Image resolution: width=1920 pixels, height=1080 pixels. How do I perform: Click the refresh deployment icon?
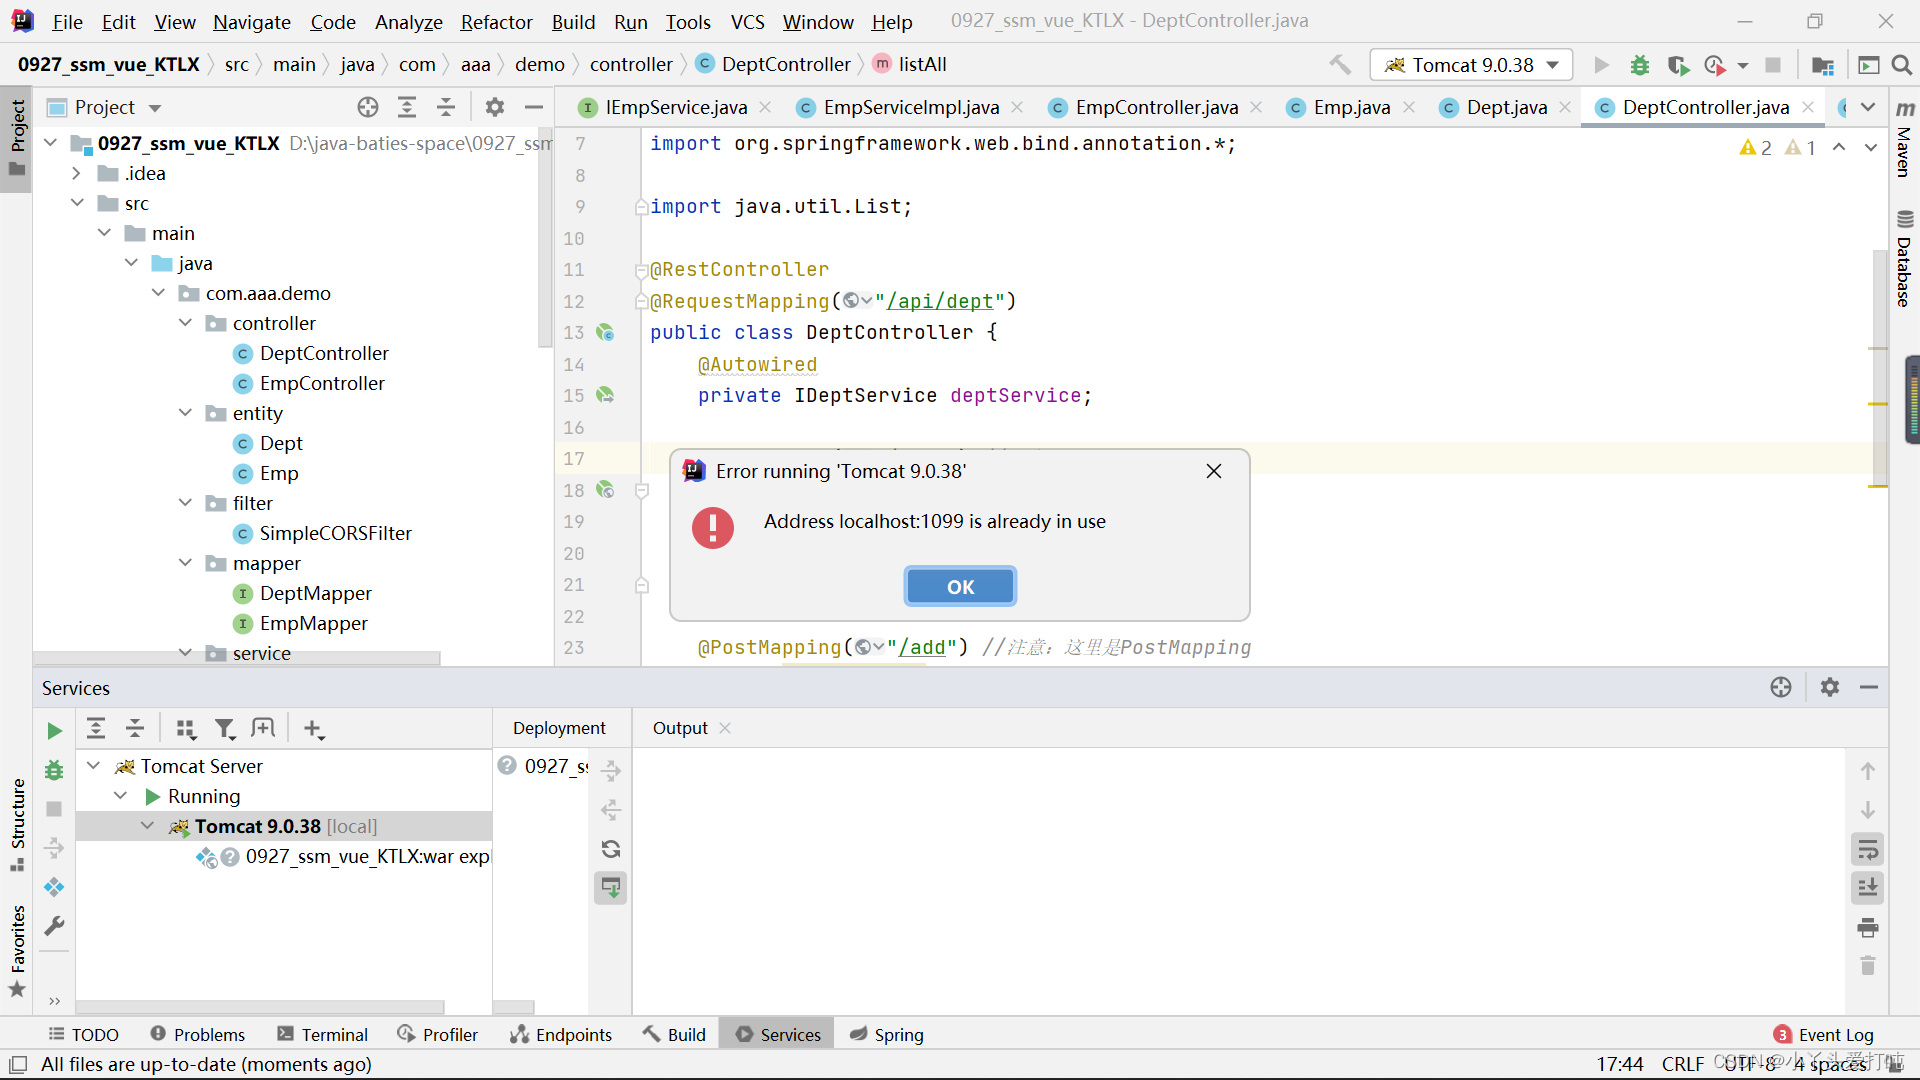(611, 849)
